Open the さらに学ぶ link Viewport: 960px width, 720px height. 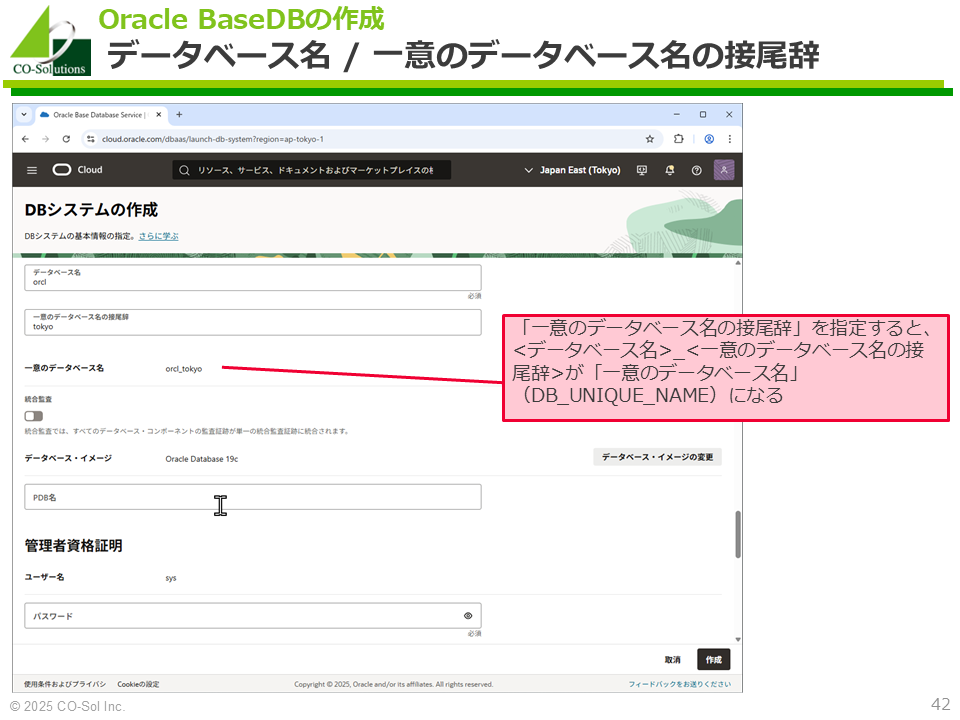click(x=159, y=236)
